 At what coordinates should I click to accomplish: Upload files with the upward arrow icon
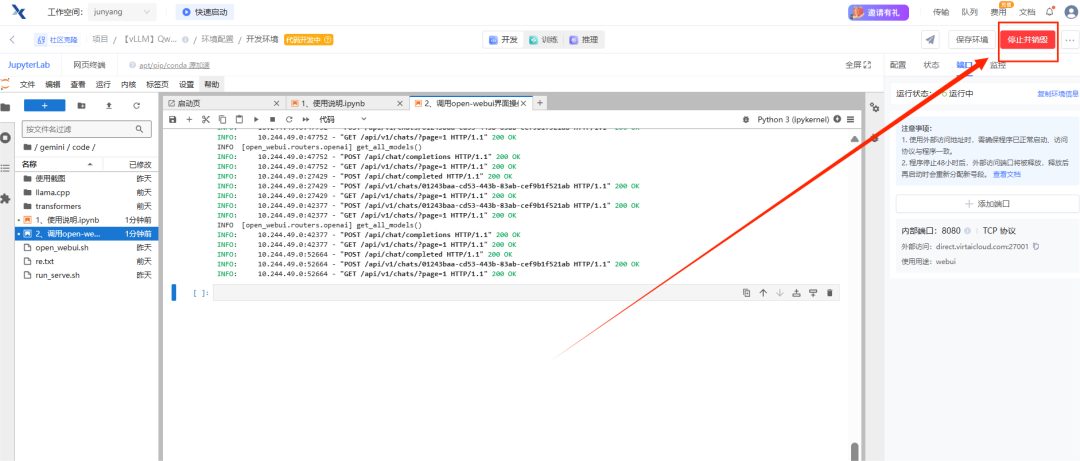[109, 105]
